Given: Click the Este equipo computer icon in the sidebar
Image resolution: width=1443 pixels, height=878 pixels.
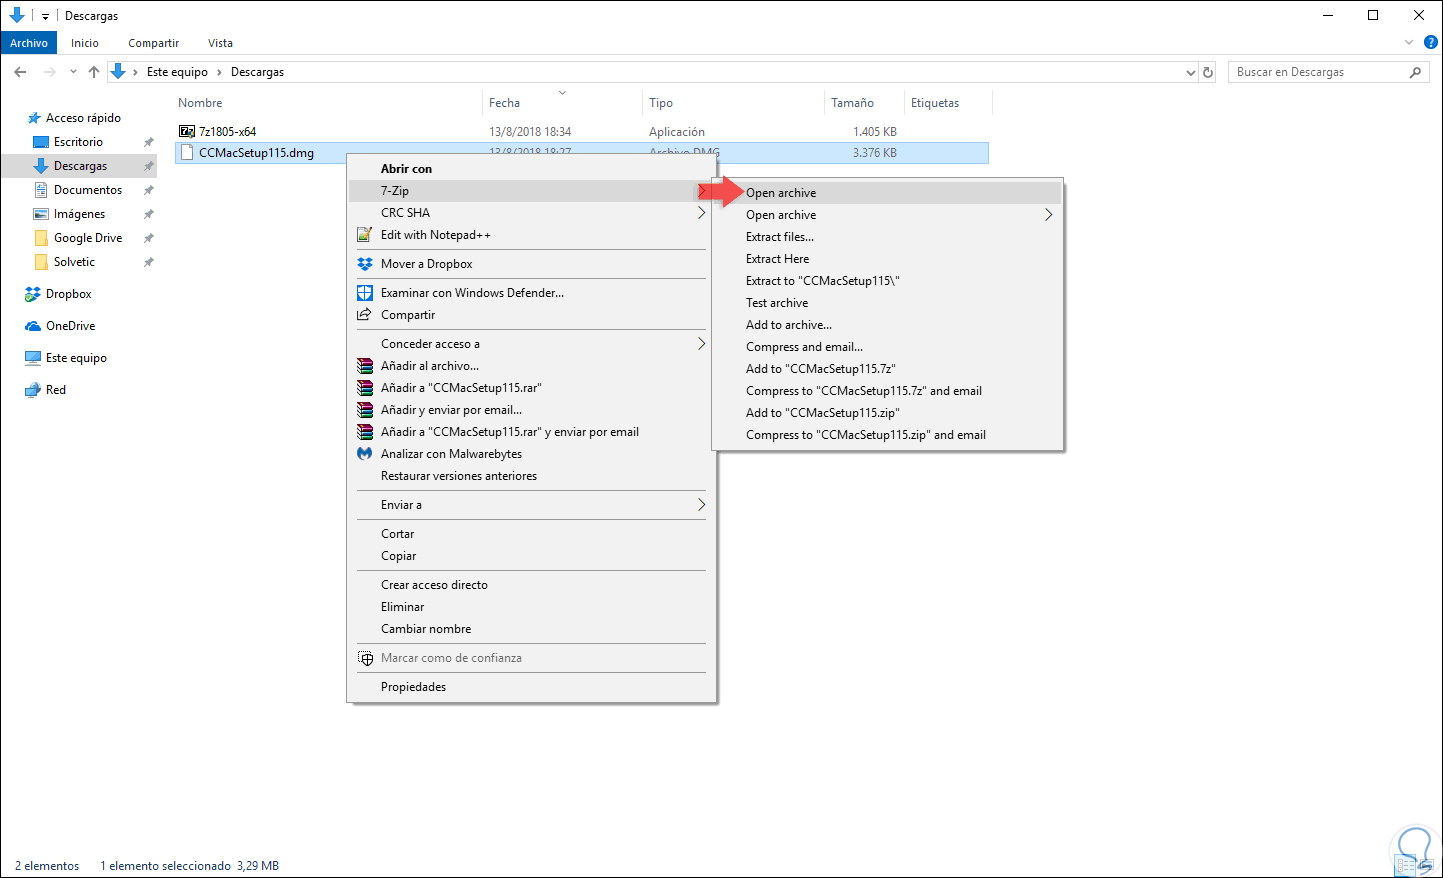Looking at the screenshot, I should coord(33,358).
